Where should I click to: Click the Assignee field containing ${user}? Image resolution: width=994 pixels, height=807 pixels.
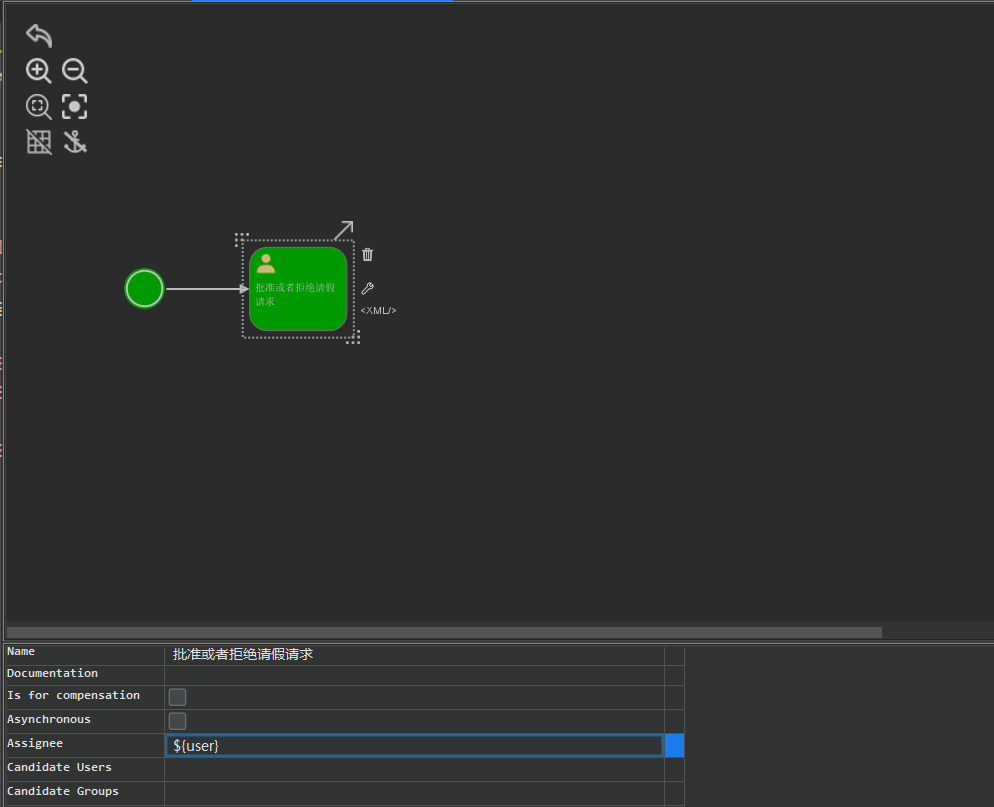click(x=414, y=746)
